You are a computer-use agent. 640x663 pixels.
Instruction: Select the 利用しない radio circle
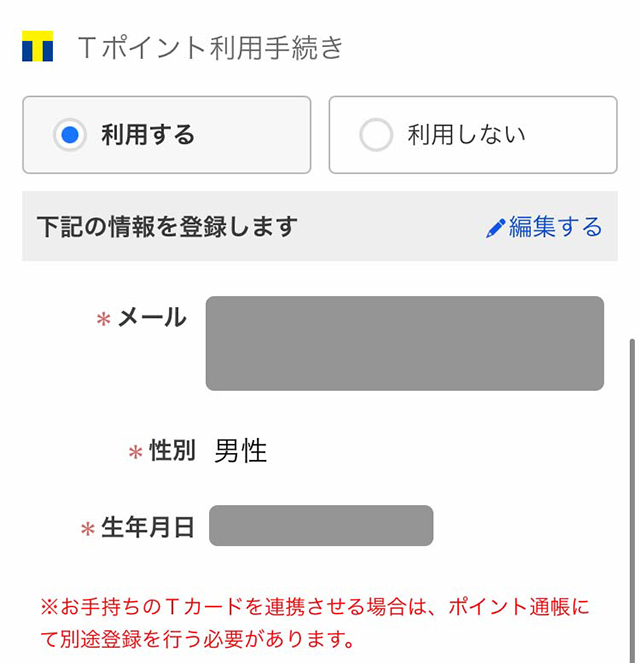376,135
